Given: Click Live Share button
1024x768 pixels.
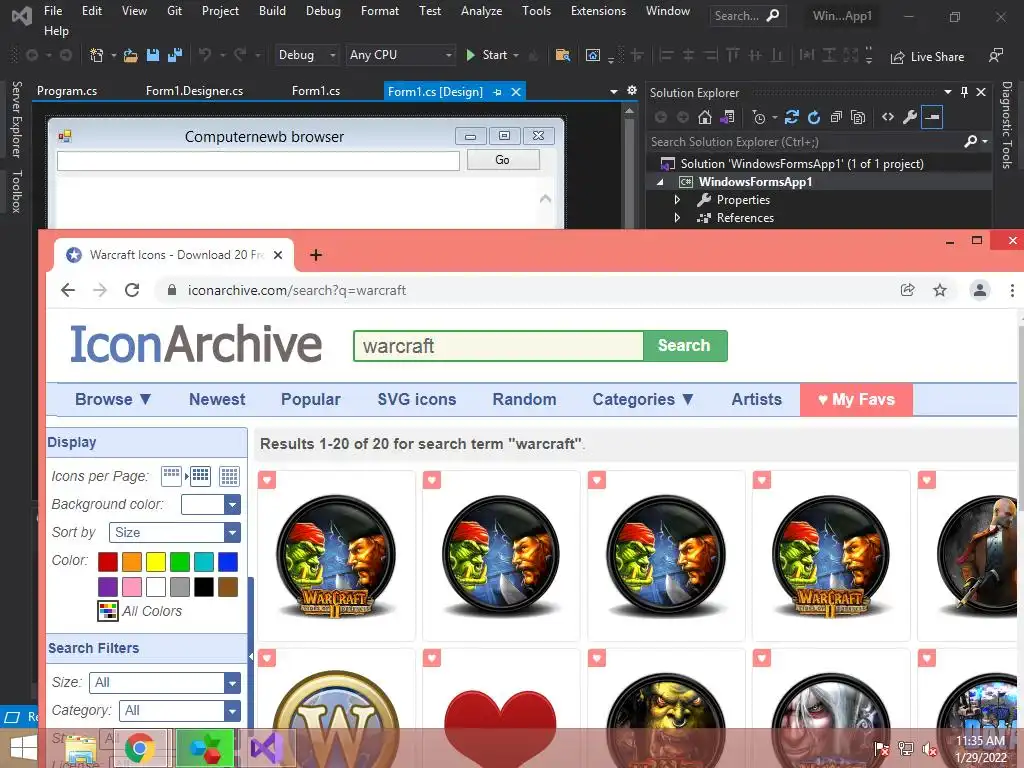Looking at the screenshot, I should tap(927, 57).
